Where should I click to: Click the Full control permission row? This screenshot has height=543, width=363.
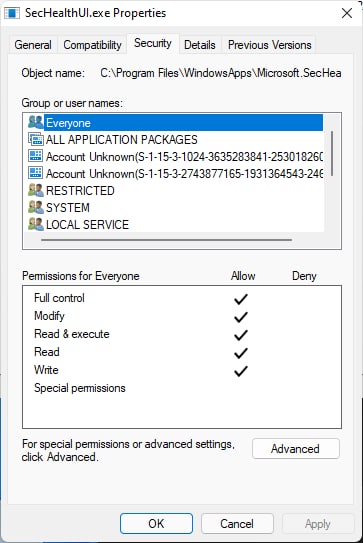click(182, 298)
